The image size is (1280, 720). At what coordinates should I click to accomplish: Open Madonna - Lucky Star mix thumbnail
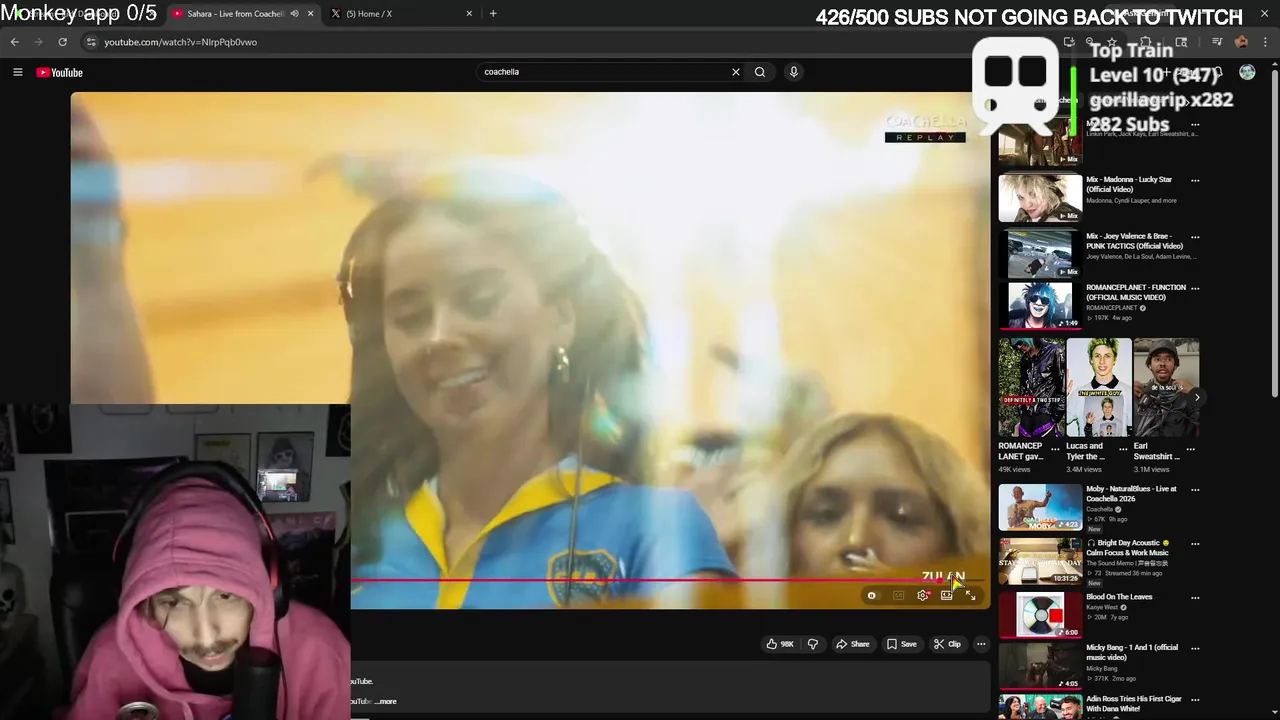[1040, 198]
